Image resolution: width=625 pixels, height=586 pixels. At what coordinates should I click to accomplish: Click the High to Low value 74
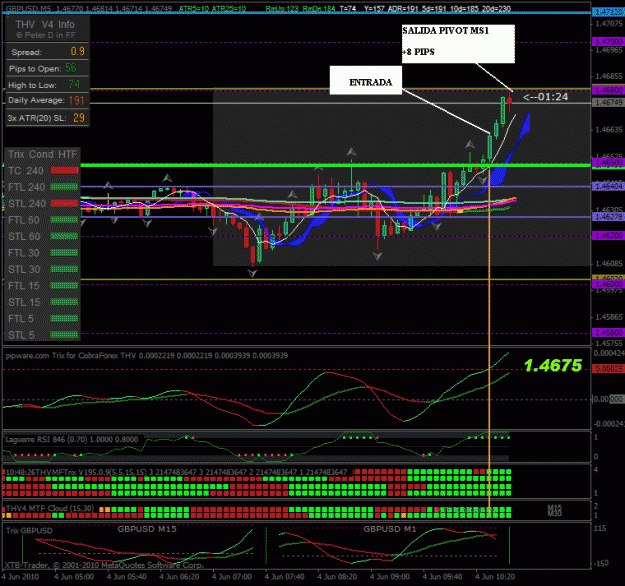point(74,85)
